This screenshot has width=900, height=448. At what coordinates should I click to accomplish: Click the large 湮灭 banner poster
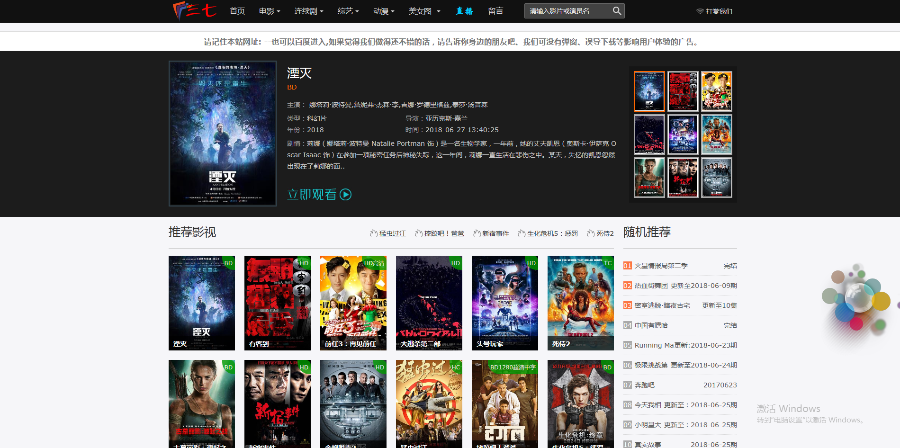tap(223, 134)
